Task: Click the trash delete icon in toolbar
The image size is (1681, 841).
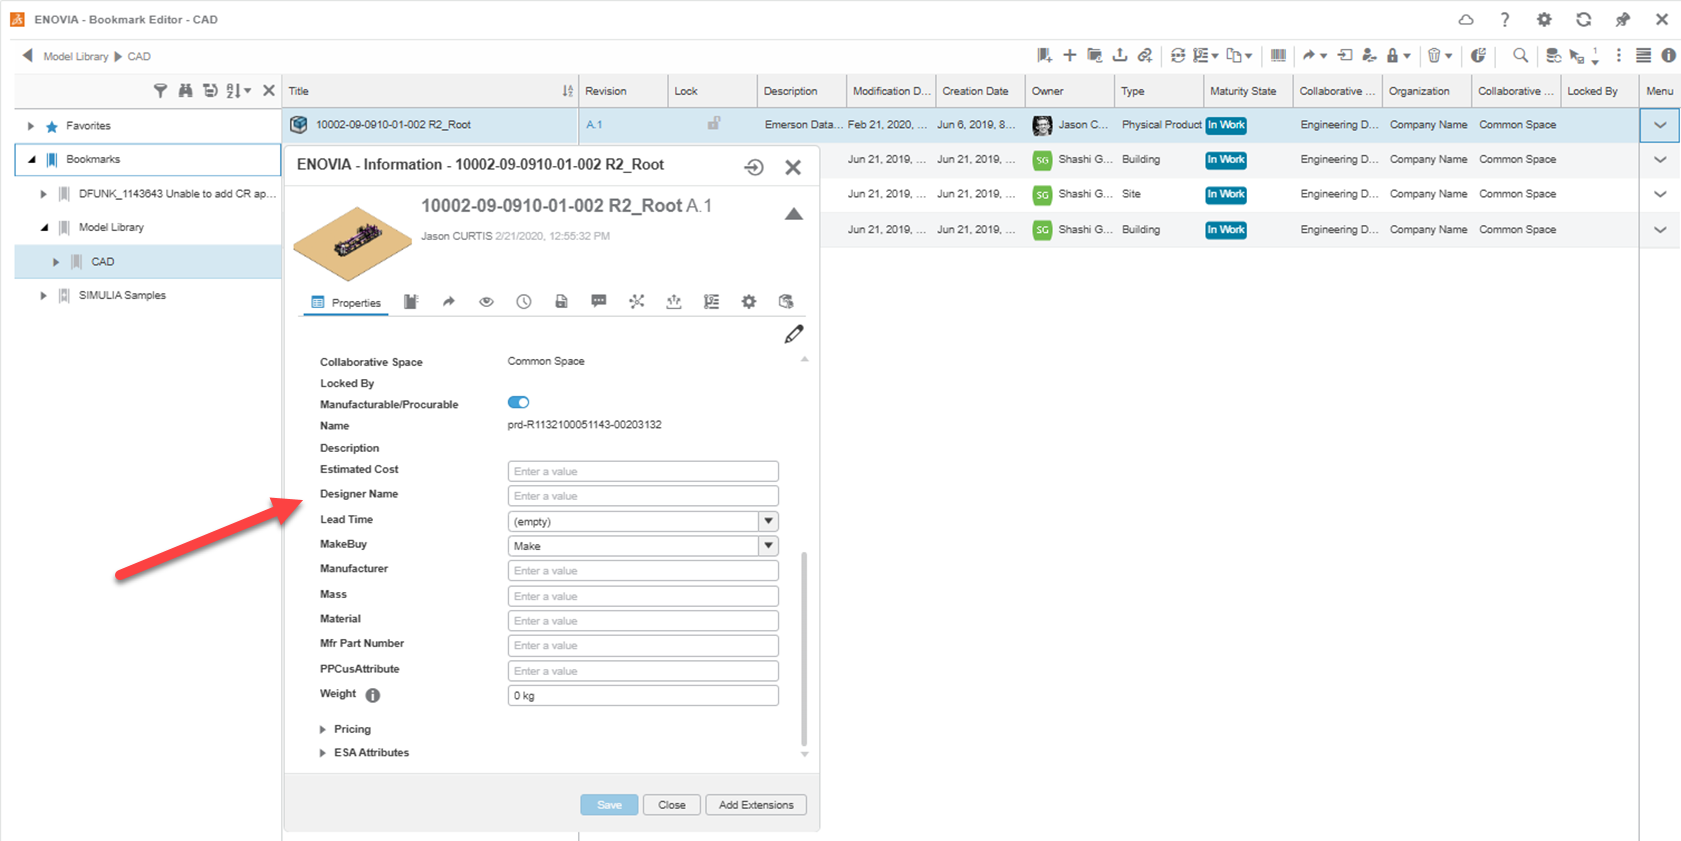Action: pos(1434,56)
